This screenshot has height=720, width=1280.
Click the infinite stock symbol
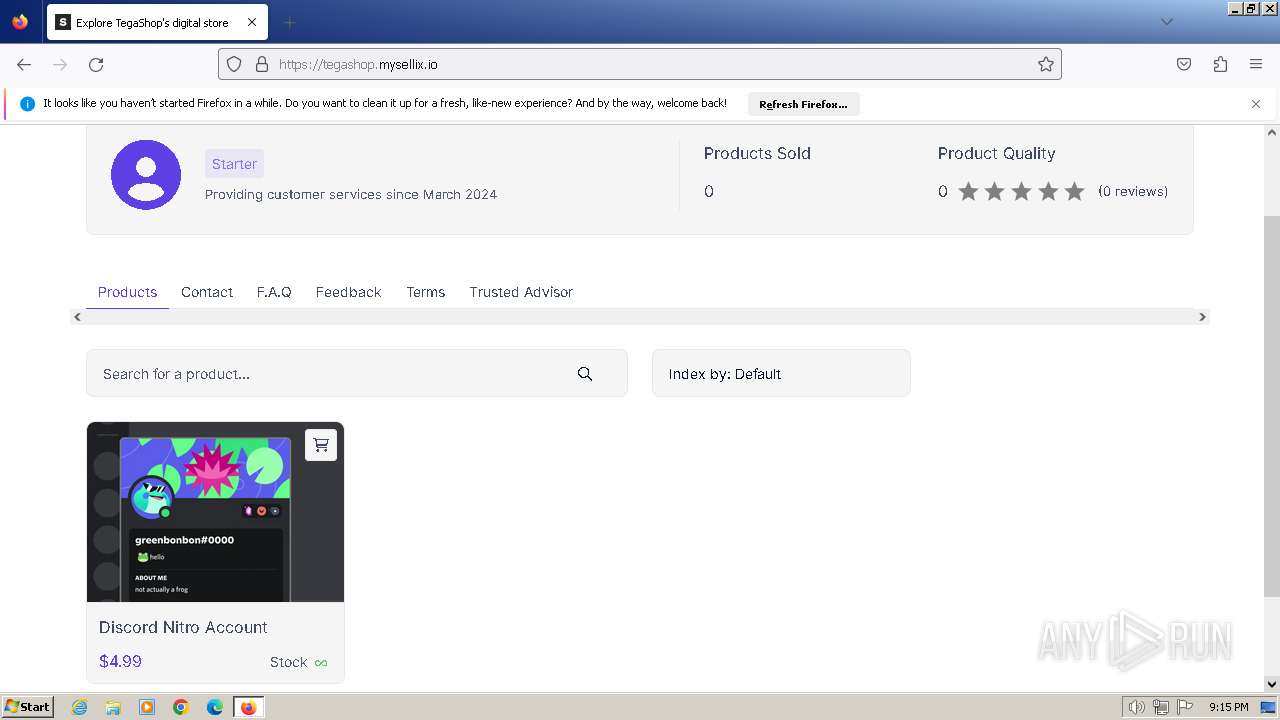(x=321, y=662)
